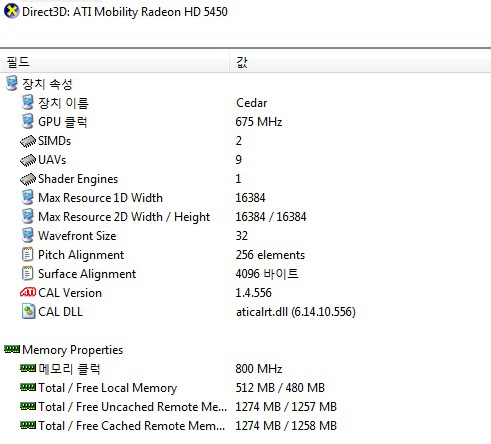Image resolution: width=491 pixels, height=444 pixels.
Task: Click the 필드 column header
Action: point(115,62)
